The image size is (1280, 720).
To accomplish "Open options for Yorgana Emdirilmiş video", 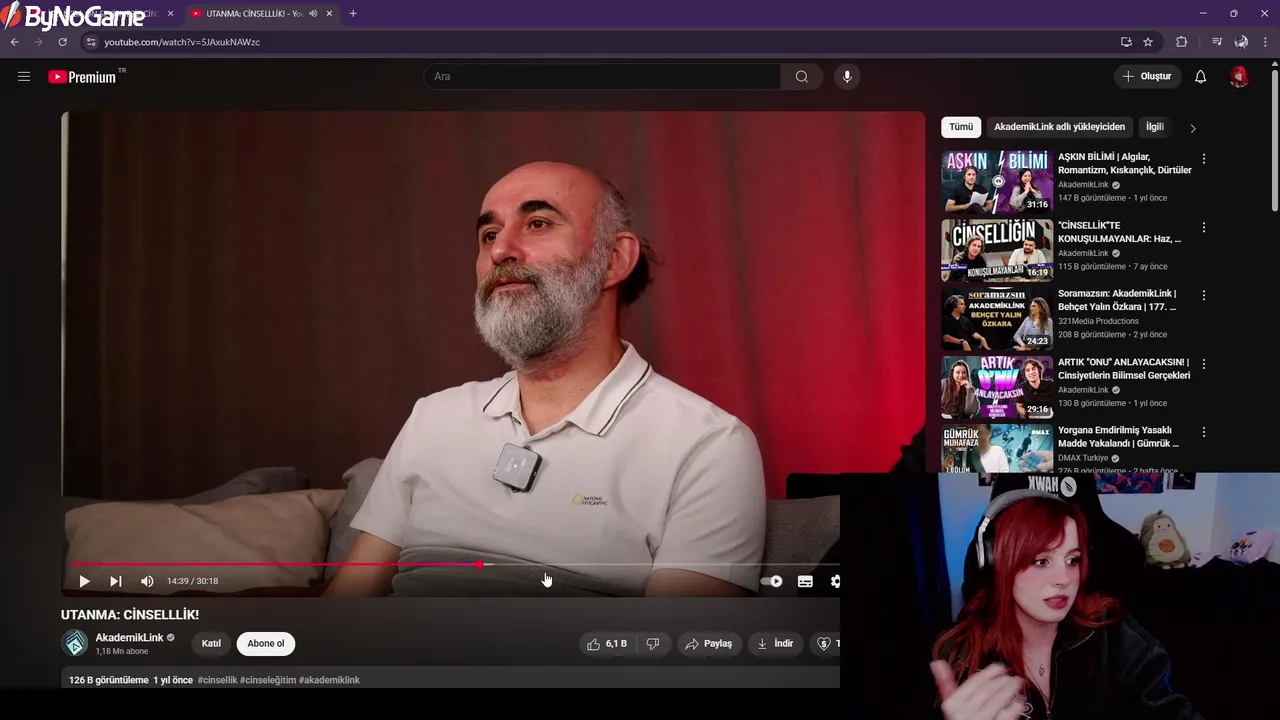I will [1204, 432].
